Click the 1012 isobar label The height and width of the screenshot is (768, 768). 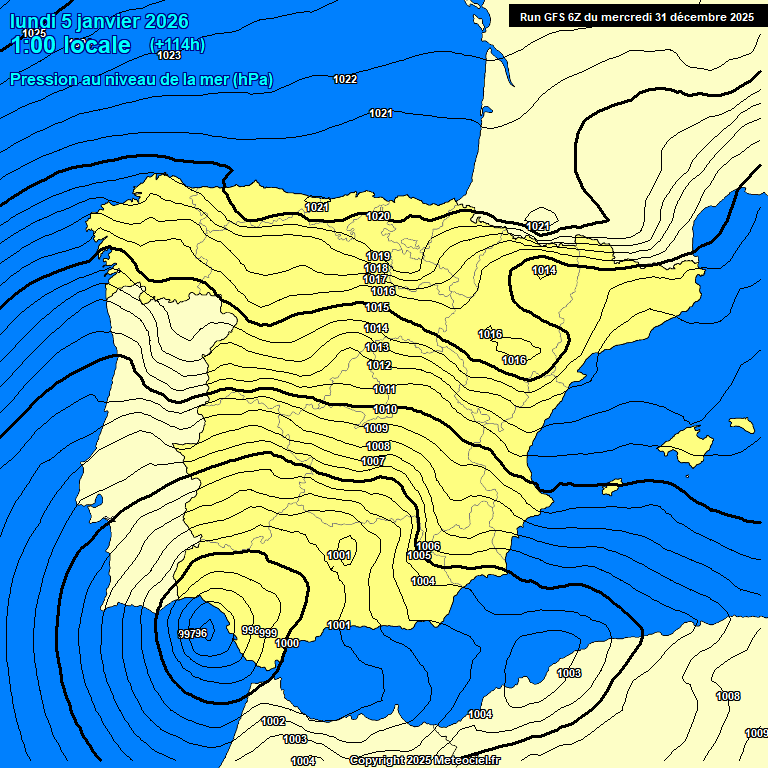click(x=379, y=366)
